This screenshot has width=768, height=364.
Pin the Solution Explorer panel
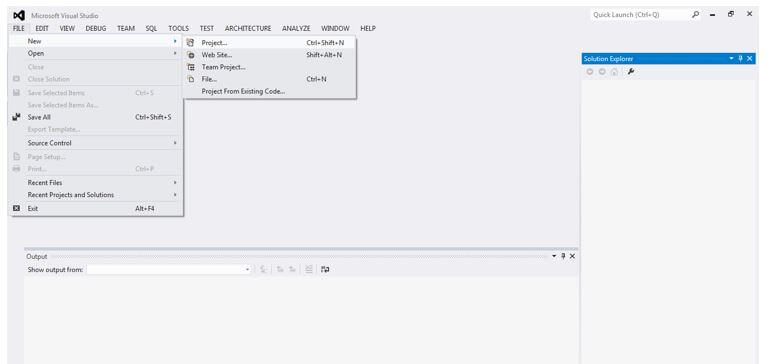[x=741, y=58]
